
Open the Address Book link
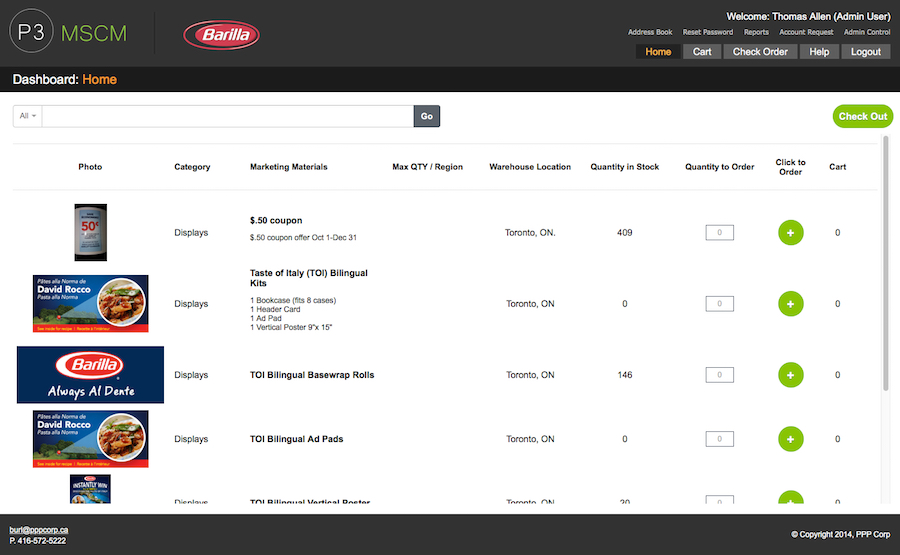coord(650,32)
